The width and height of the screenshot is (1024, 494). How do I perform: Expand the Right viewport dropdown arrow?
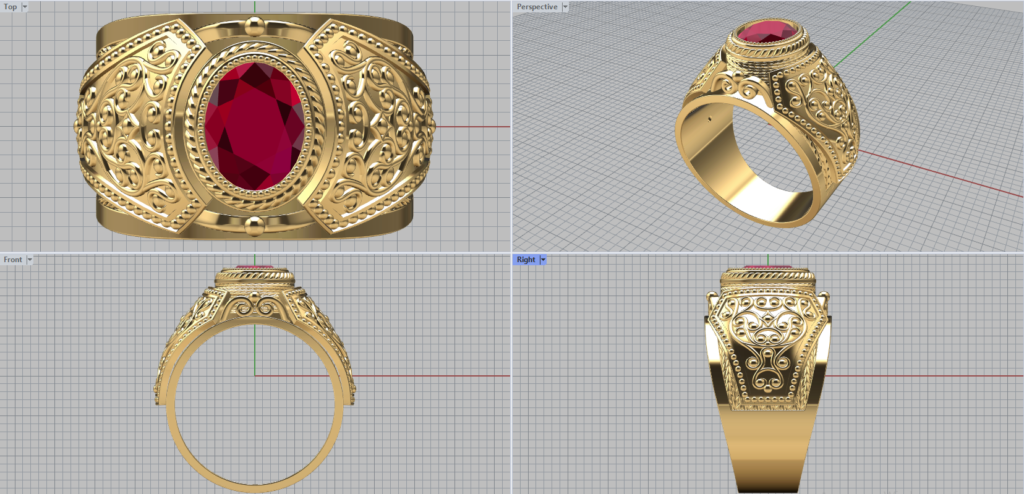coord(541,259)
